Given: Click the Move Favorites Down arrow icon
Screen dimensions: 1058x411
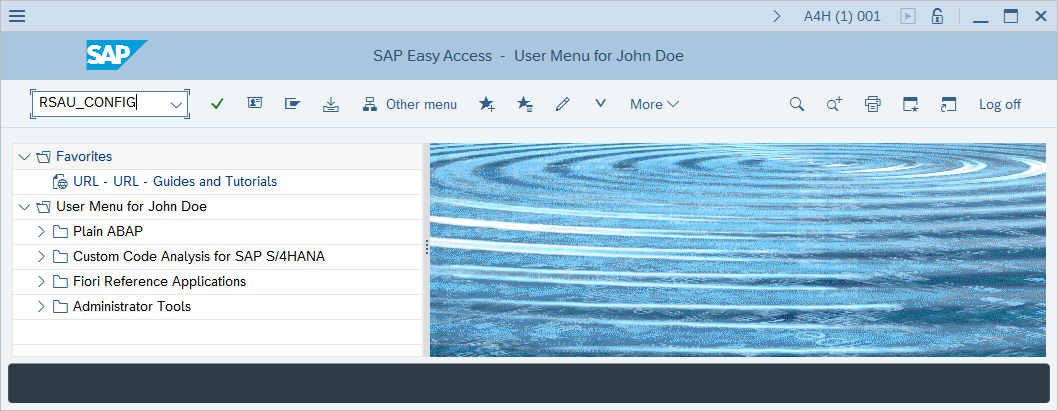Looking at the screenshot, I should click(x=601, y=103).
